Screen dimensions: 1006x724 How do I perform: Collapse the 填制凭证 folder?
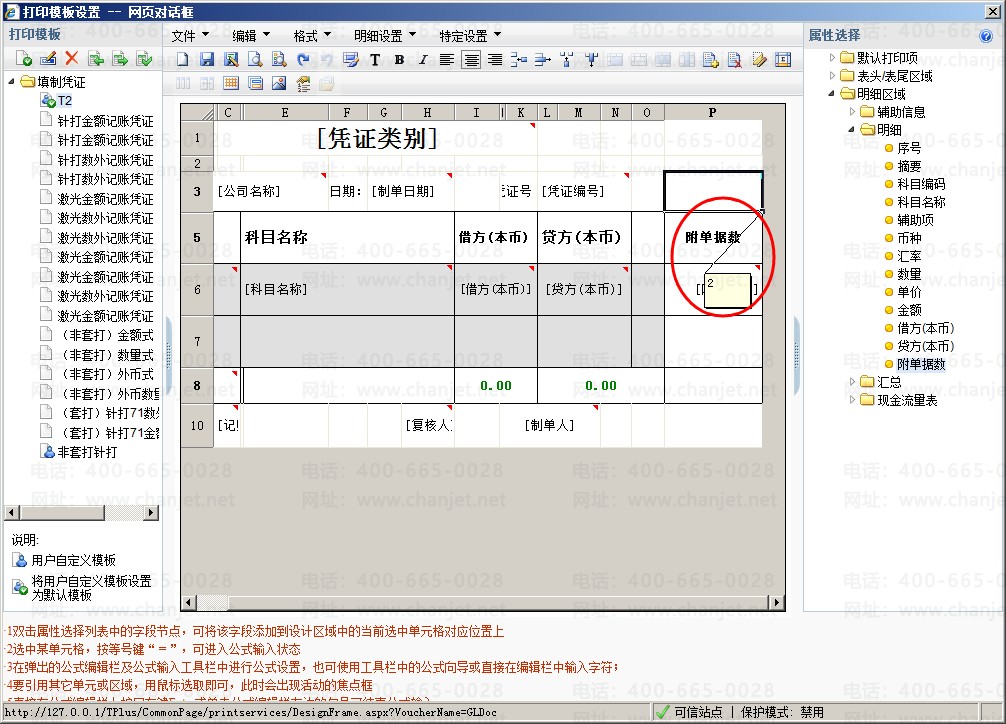click(x=11, y=81)
